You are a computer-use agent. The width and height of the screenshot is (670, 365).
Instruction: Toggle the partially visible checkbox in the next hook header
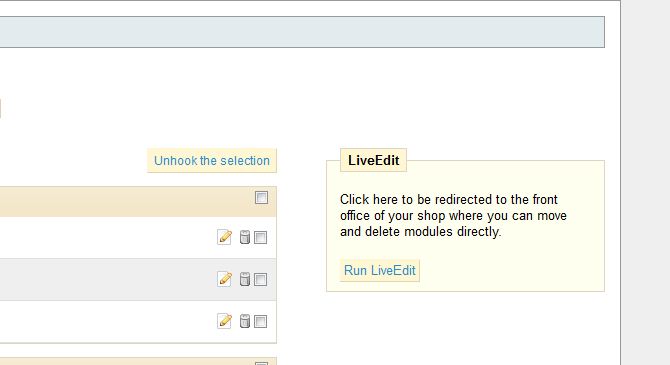pyautogui.click(x=262, y=363)
